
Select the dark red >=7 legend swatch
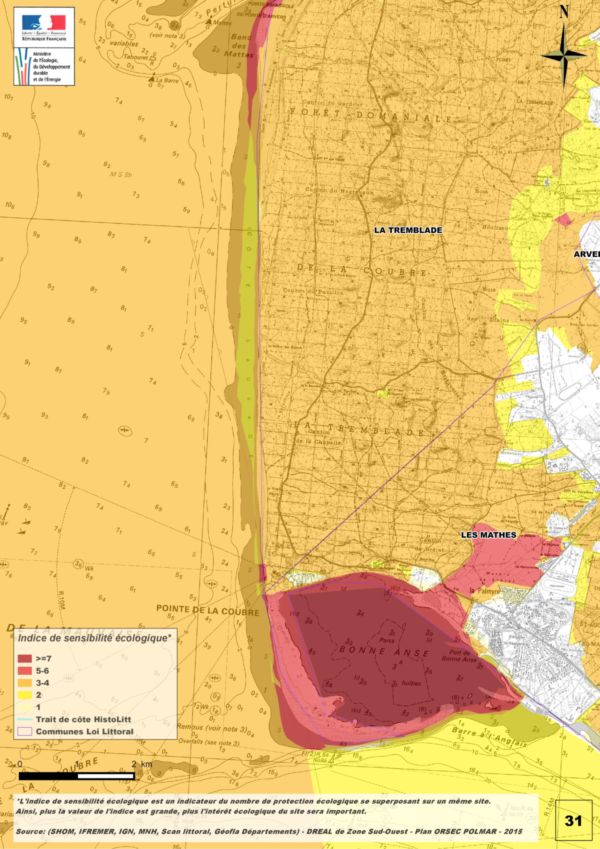pyautogui.click(x=24, y=658)
